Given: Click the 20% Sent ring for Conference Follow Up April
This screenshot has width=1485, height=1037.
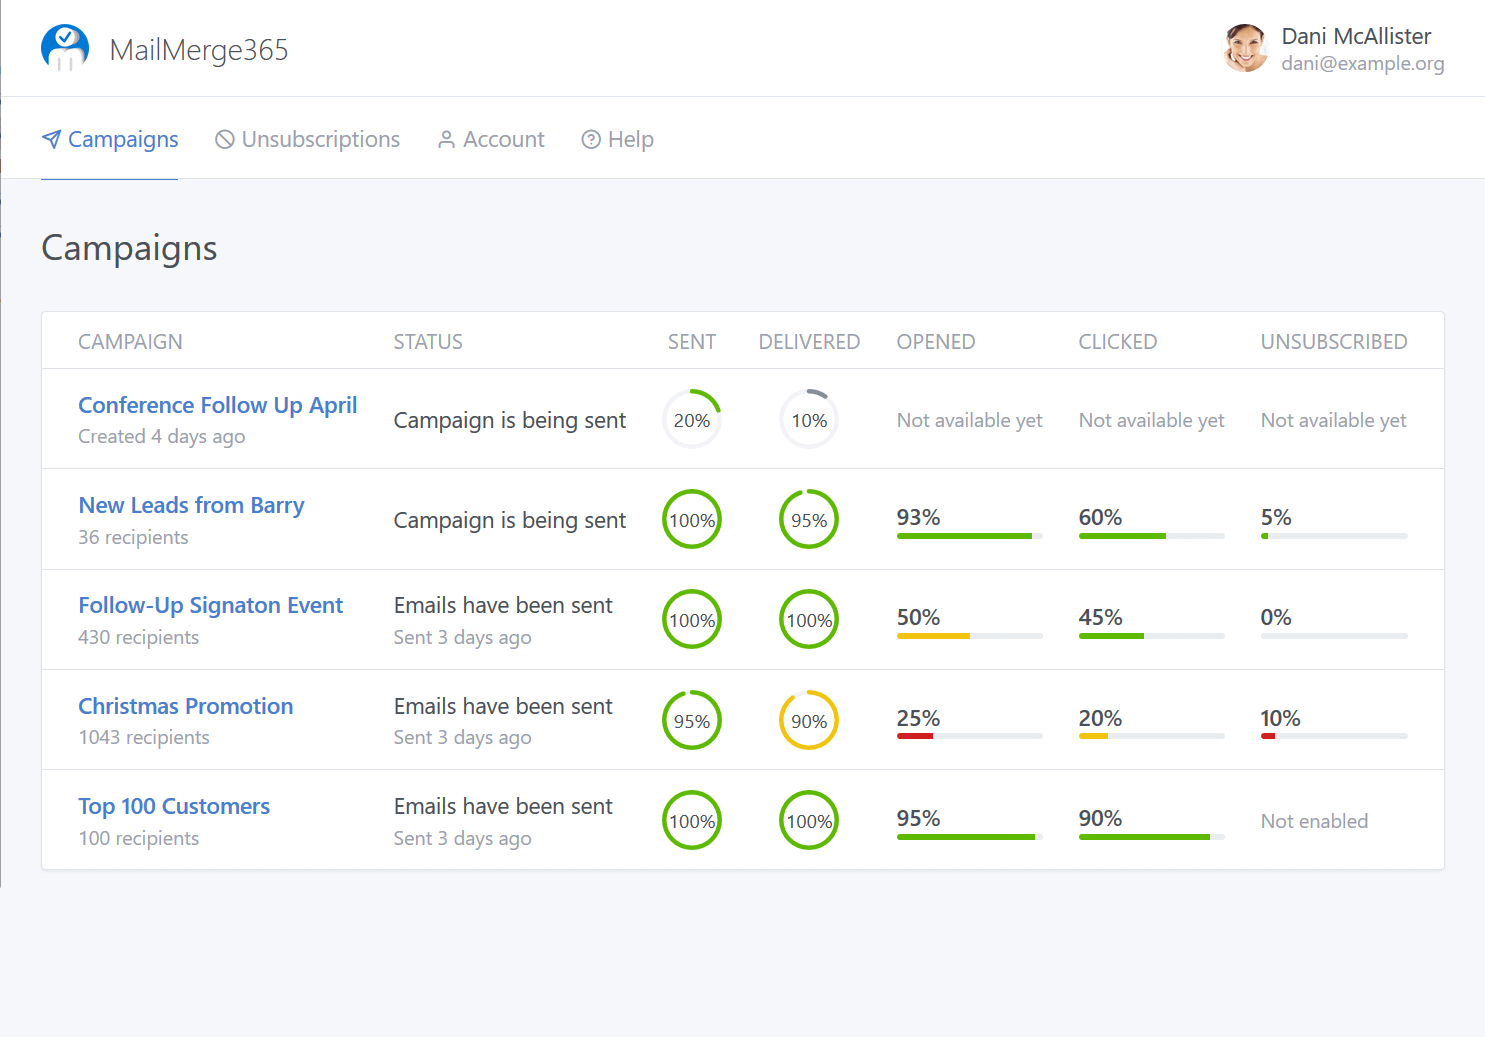Looking at the screenshot, I should point(691,419).
